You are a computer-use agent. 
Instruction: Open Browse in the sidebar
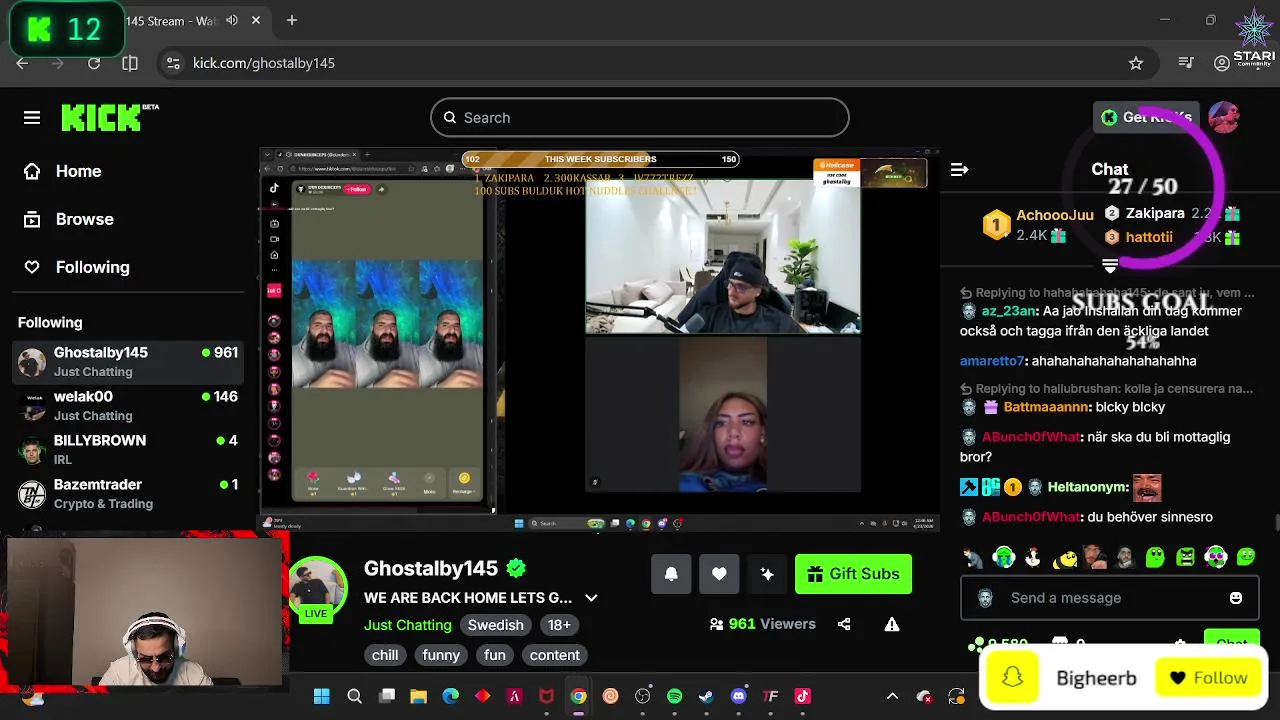point(69,219)
